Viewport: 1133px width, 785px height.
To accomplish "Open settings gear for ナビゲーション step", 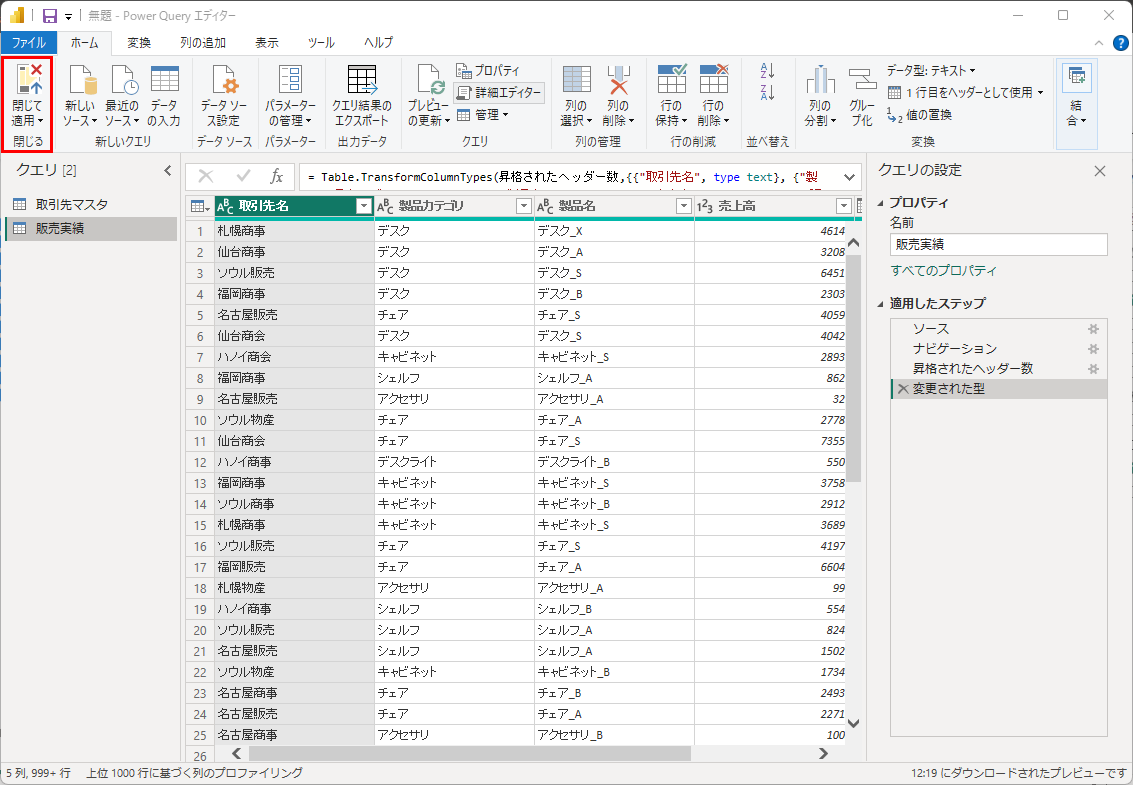I will tap(1093, 348).
